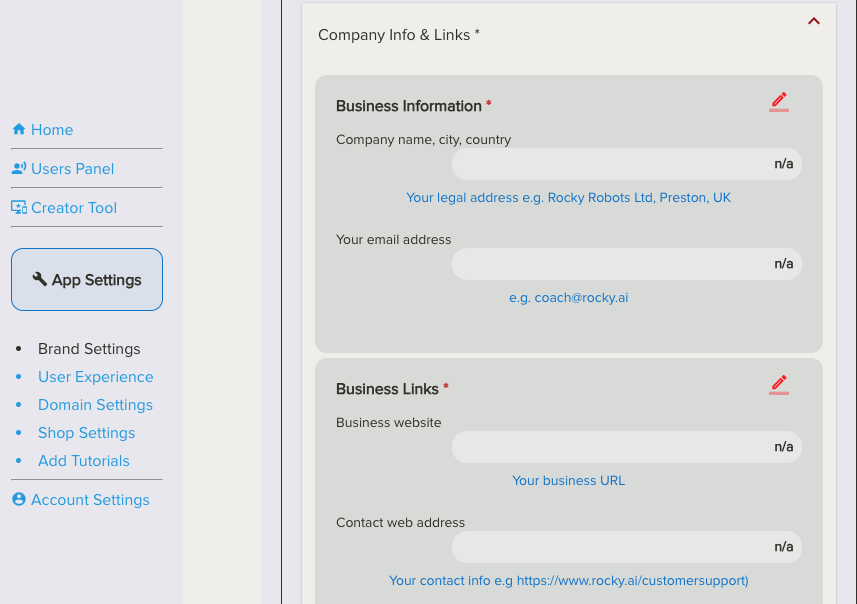Open the Add Tutorials page
Viewport: 857px width, 604px height.
coord(84,461)
